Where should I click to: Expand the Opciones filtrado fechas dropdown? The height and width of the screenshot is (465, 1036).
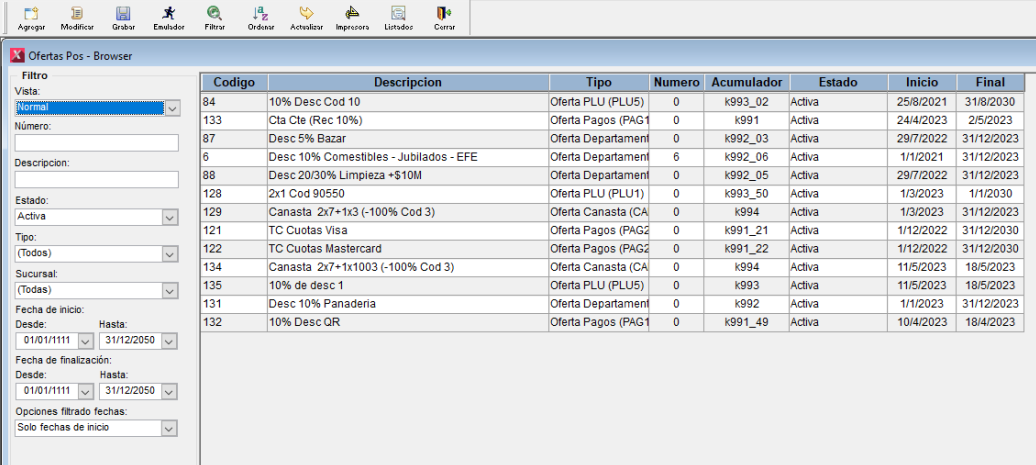(171, 428)
